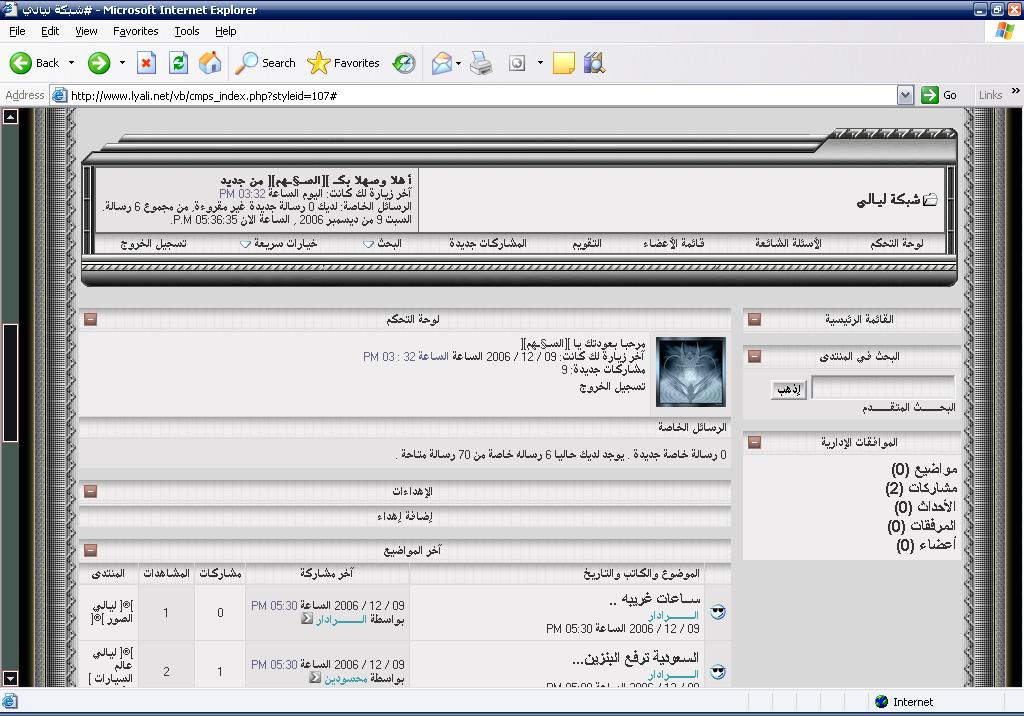Viewport: 1024px width, 716px height.
Task: Open the History toolbar icon
Action: [404, 63]
